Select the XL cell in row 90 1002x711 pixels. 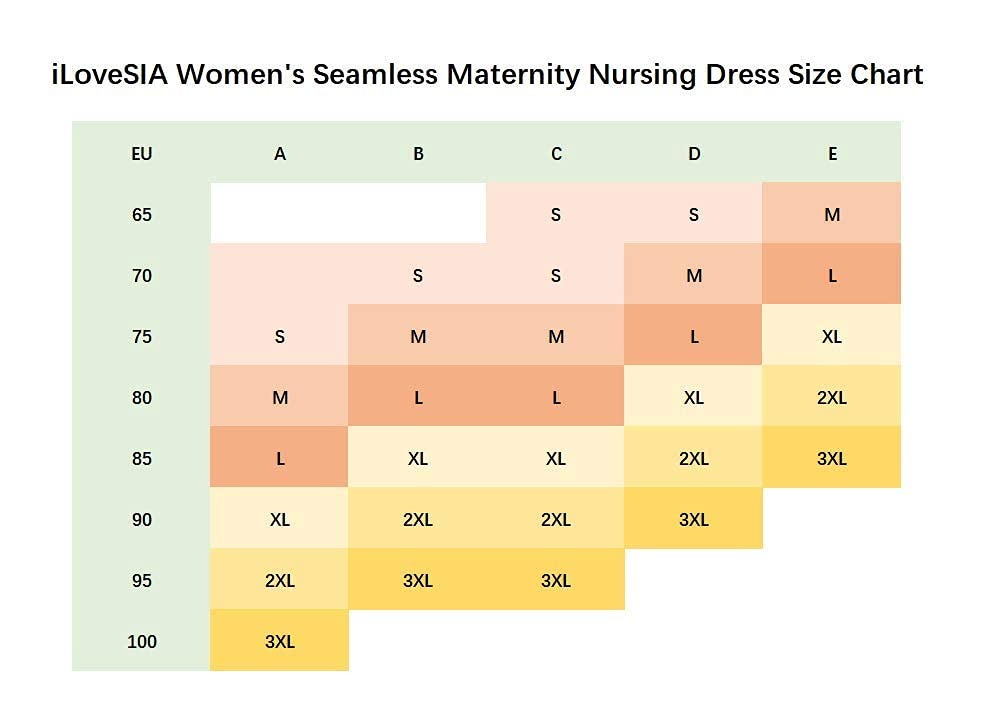click(280, 520)
